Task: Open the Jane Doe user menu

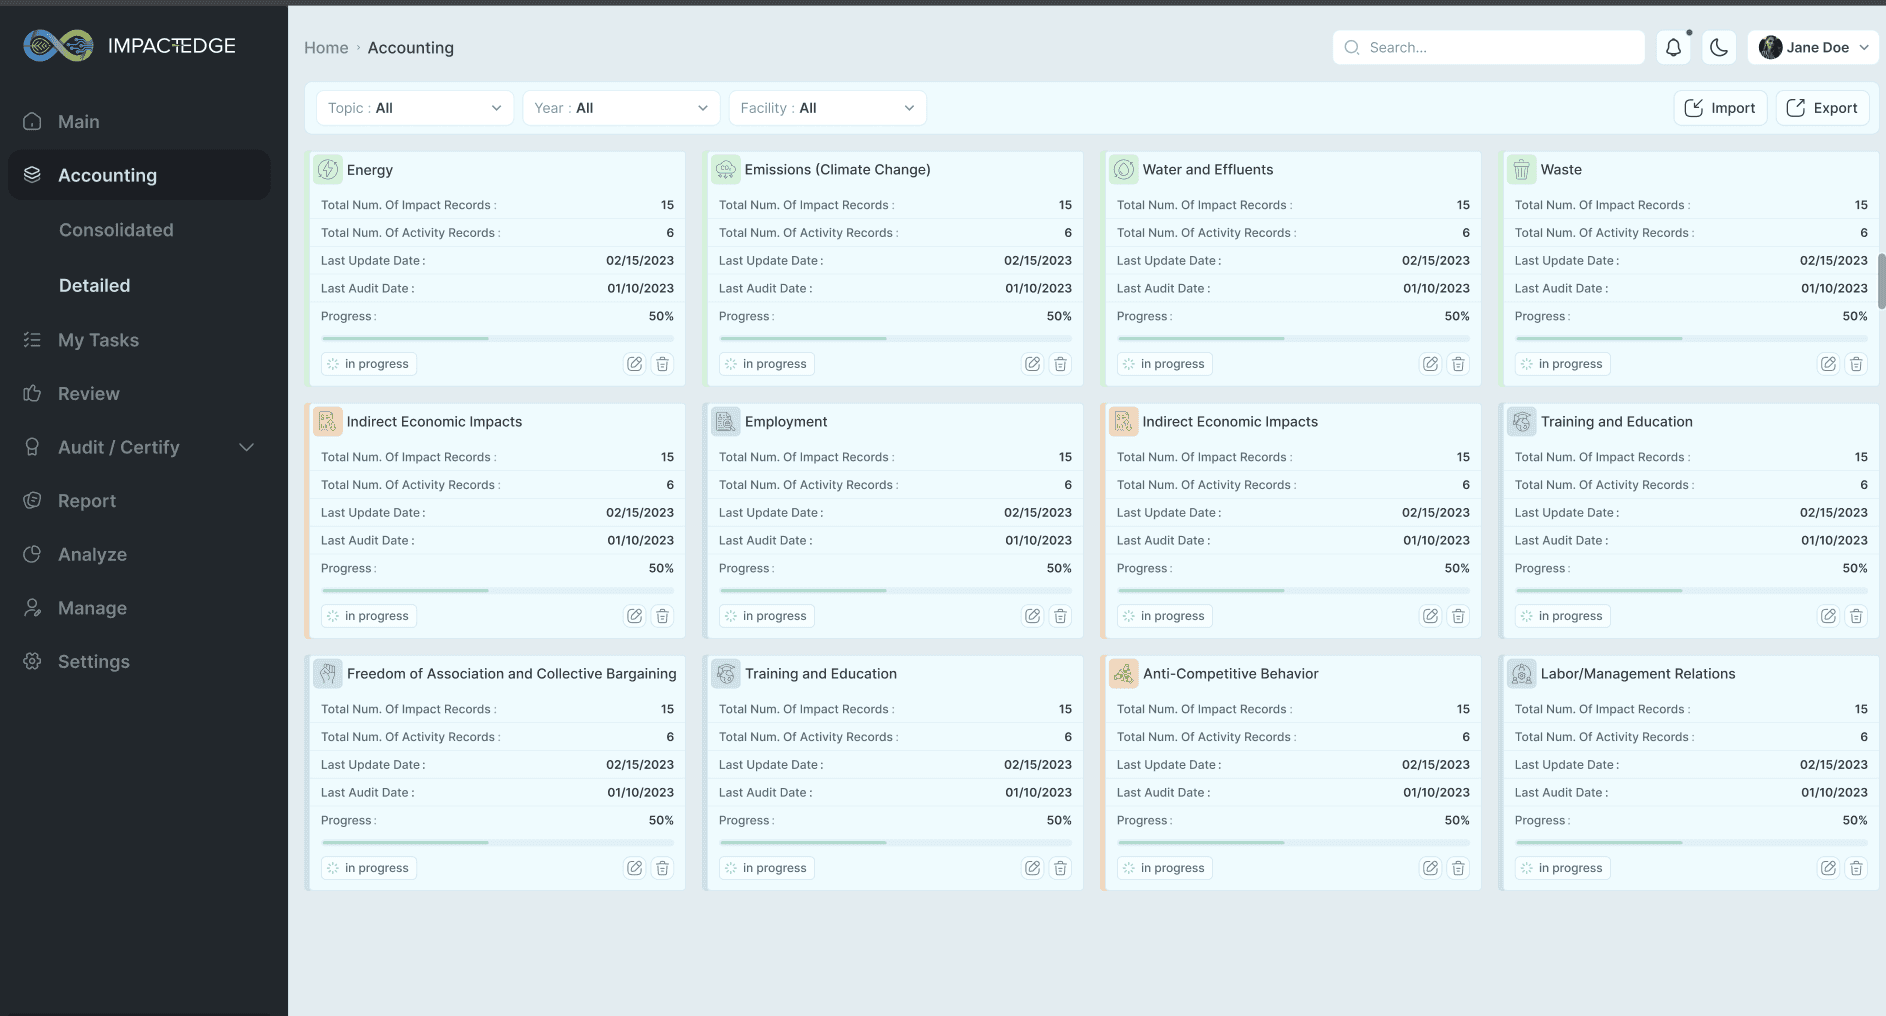Action: point(1813,47)
